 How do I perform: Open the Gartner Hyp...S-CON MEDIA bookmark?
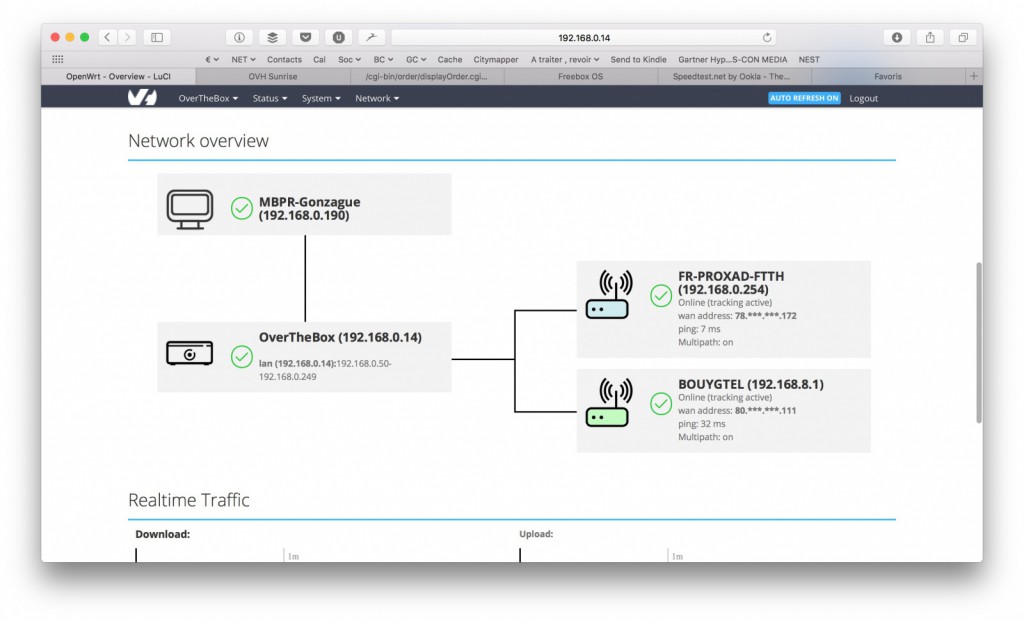732,59
